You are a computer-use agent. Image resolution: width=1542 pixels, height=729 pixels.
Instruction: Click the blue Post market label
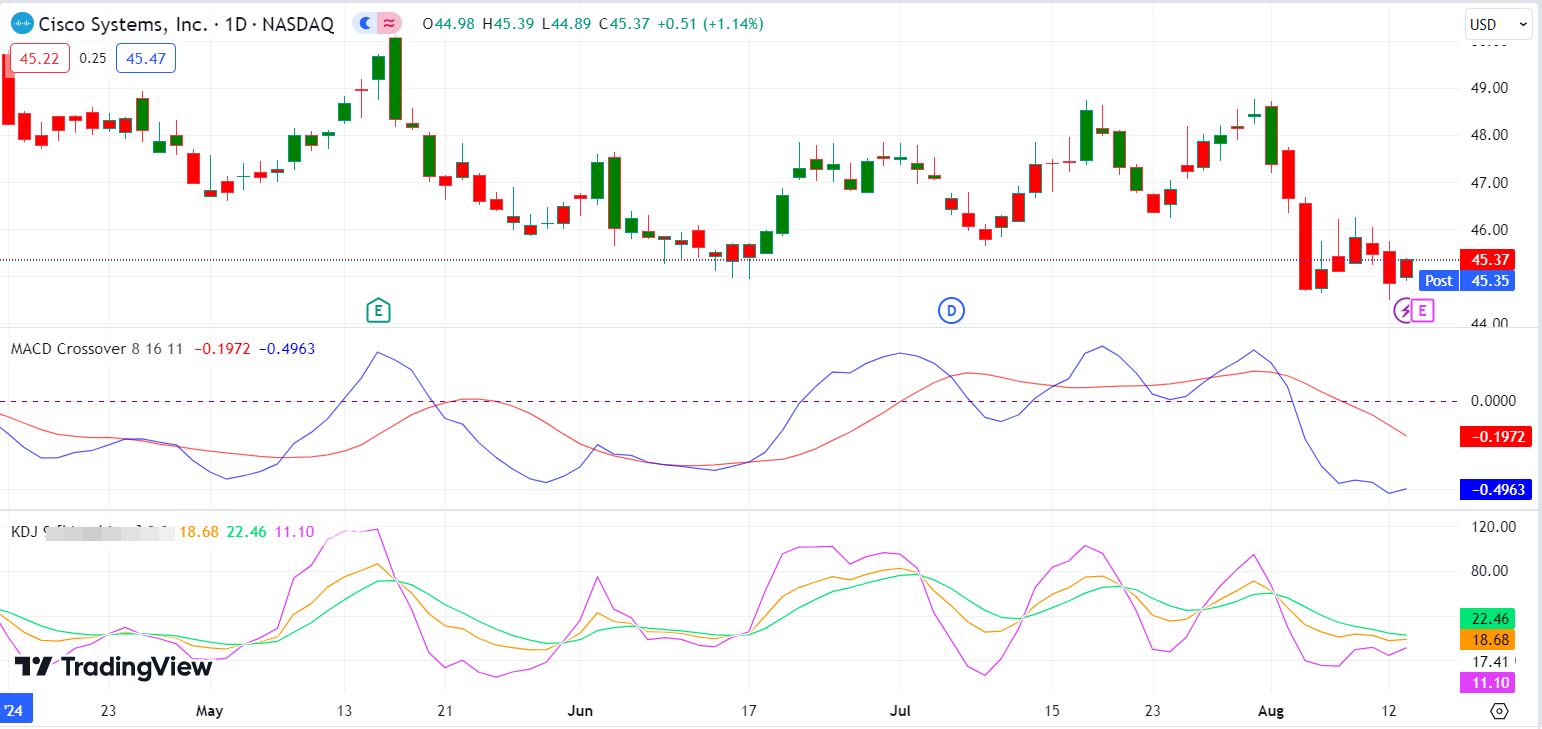click(1438, 281)
